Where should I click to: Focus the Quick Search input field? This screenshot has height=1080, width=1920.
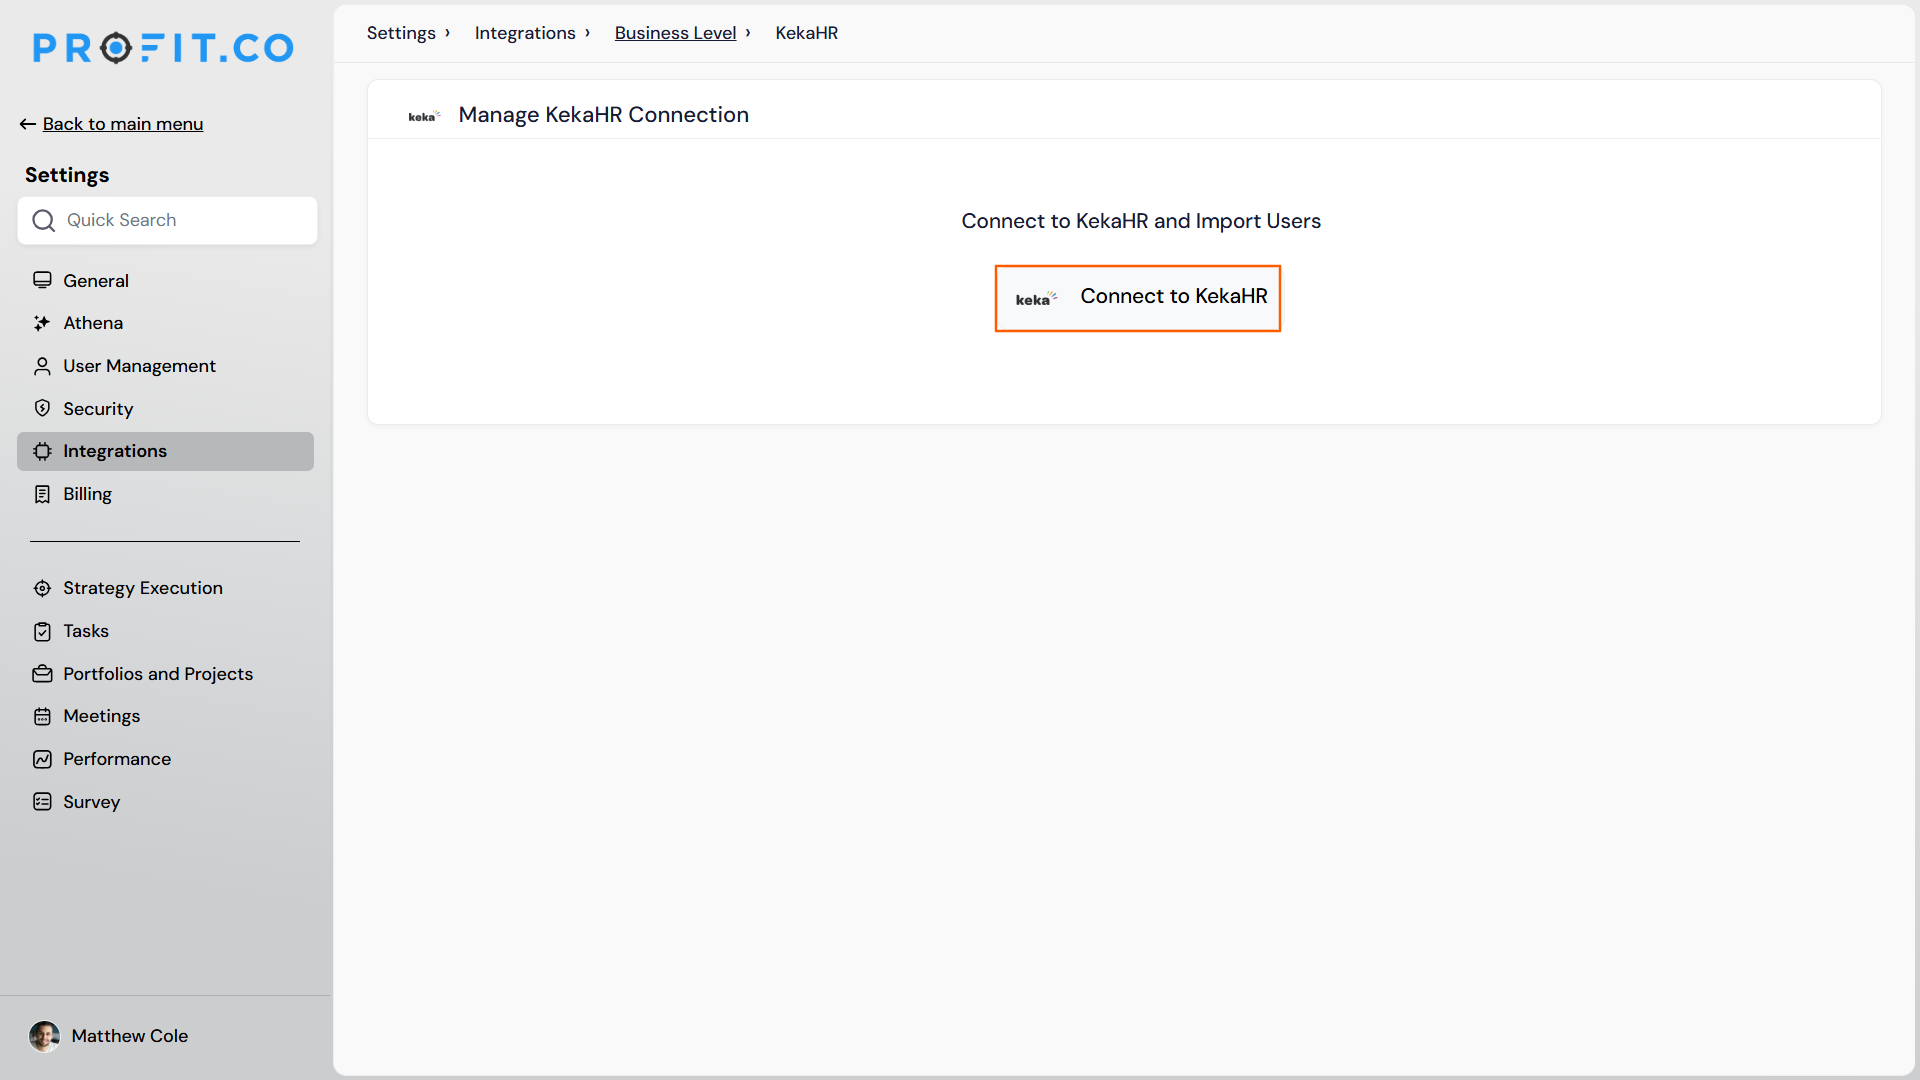(x=167, y=220)
